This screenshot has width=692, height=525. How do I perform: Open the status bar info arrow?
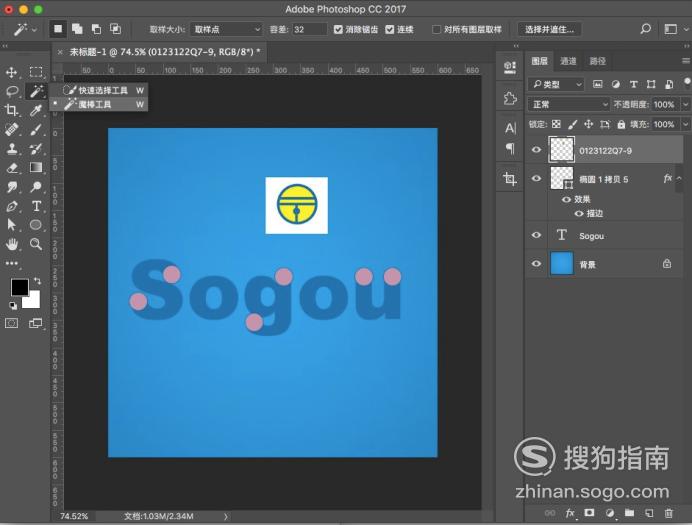tap(226, 516)
